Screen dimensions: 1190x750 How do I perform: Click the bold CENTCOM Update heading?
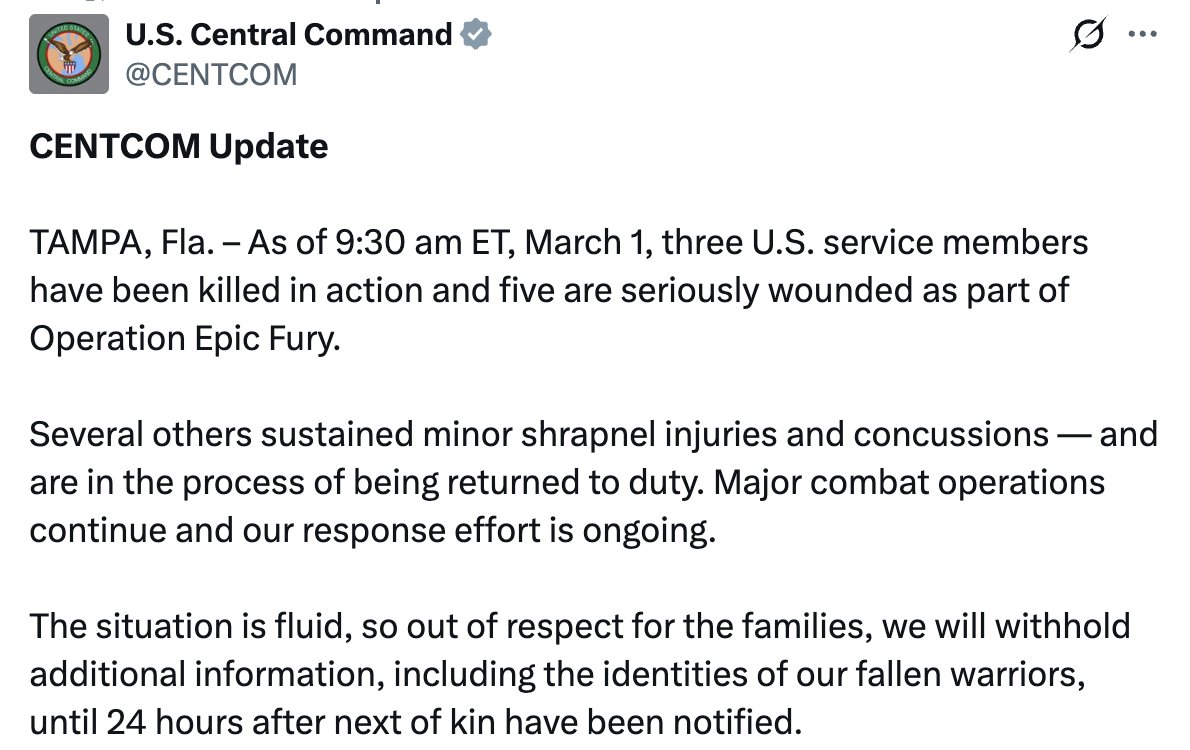pyautogui.click(x=179, y=147)
